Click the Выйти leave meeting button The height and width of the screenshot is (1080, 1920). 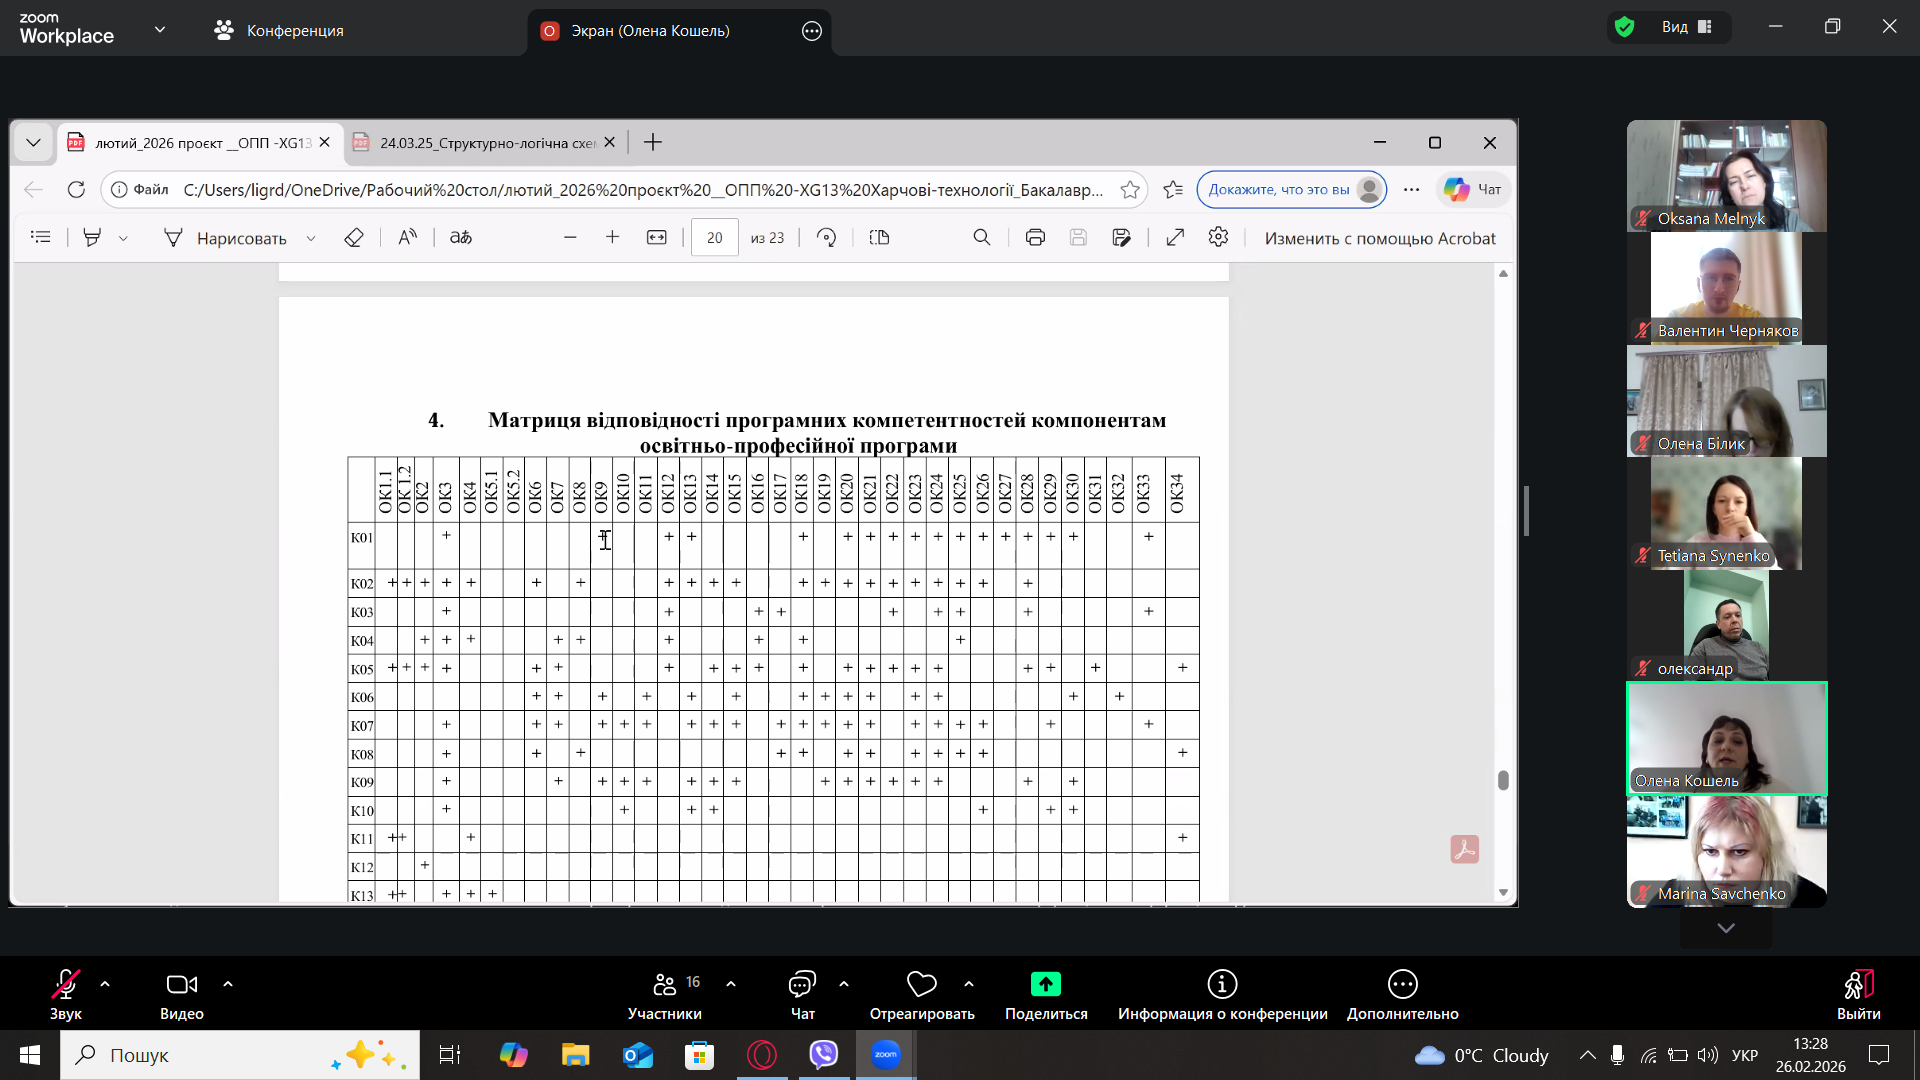tap(1858, 994)
